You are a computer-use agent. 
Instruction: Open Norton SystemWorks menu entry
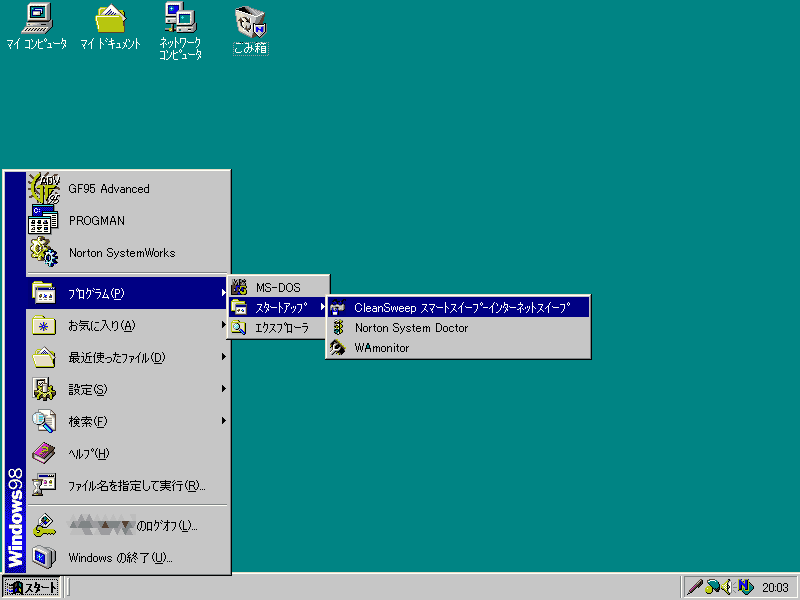tap(127, 253)
